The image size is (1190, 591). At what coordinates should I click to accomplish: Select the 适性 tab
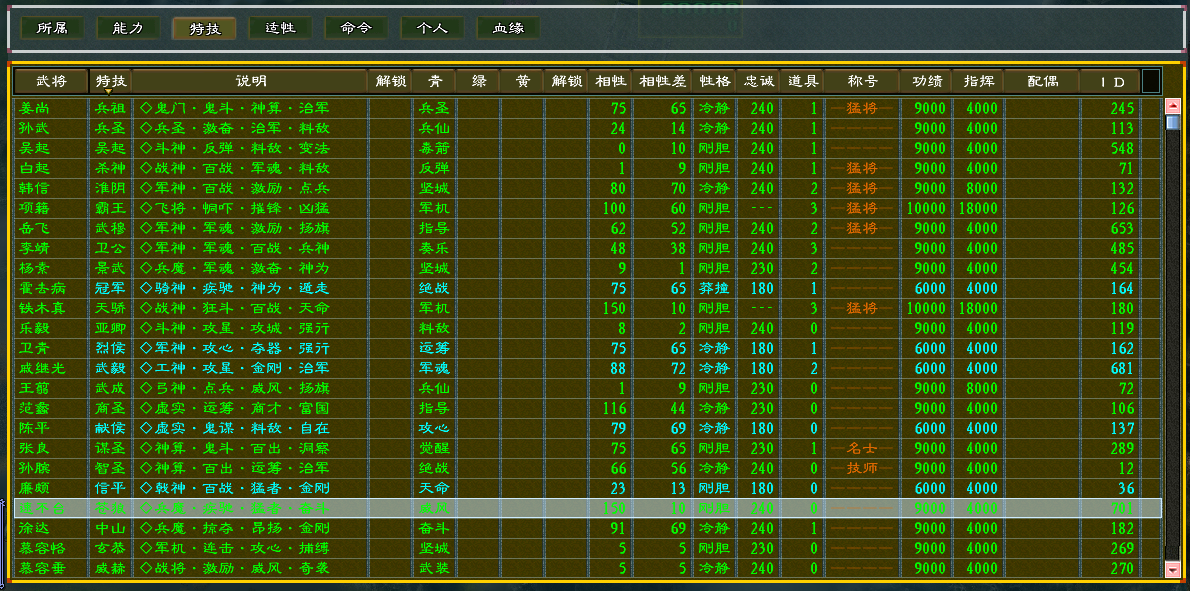click(x=278, y=28)
